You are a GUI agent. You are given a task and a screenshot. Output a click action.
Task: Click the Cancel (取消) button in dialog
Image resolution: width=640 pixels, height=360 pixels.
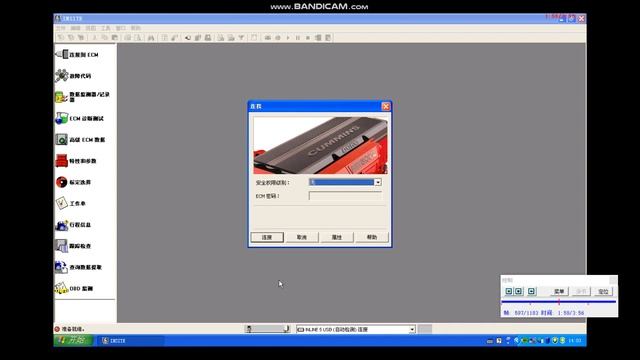(302, 237)
